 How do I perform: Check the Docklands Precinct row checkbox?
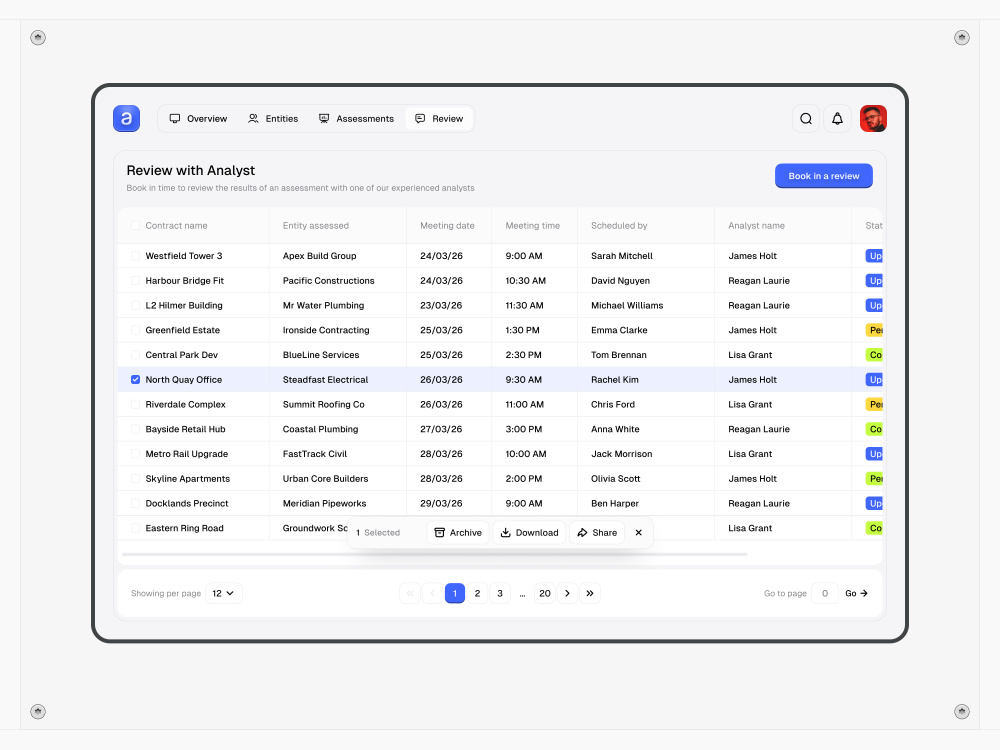point(135,503)
